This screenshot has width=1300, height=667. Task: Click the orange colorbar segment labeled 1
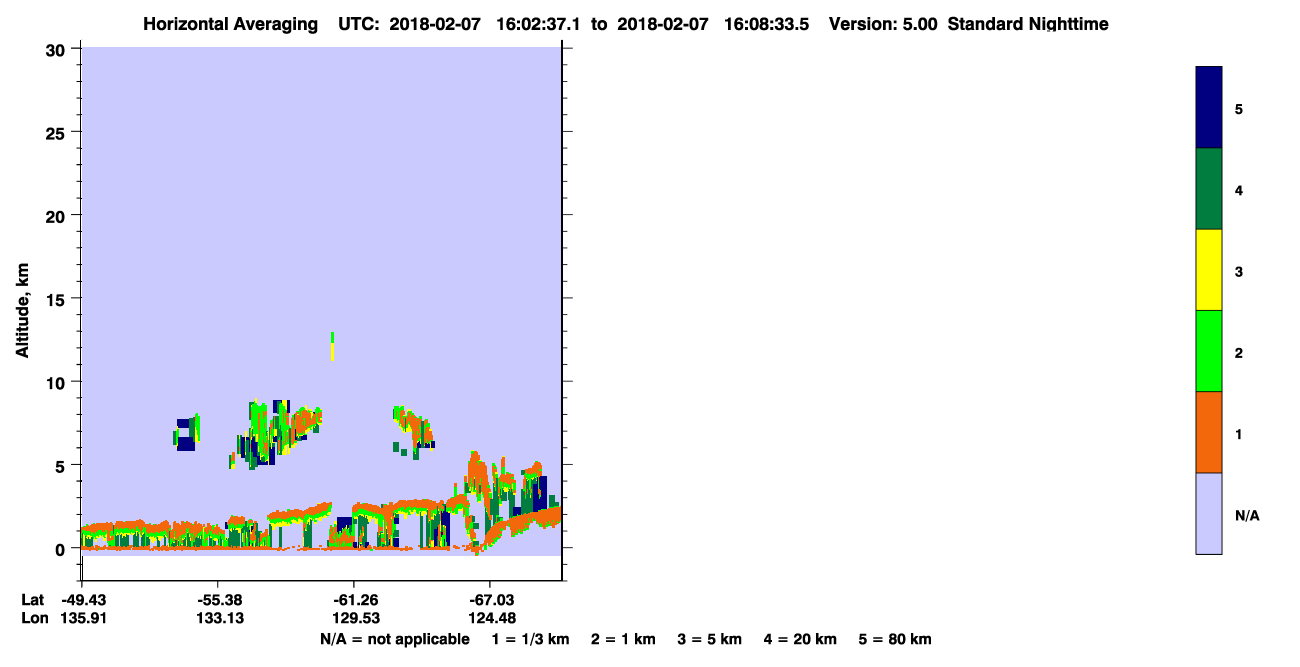1209,432
